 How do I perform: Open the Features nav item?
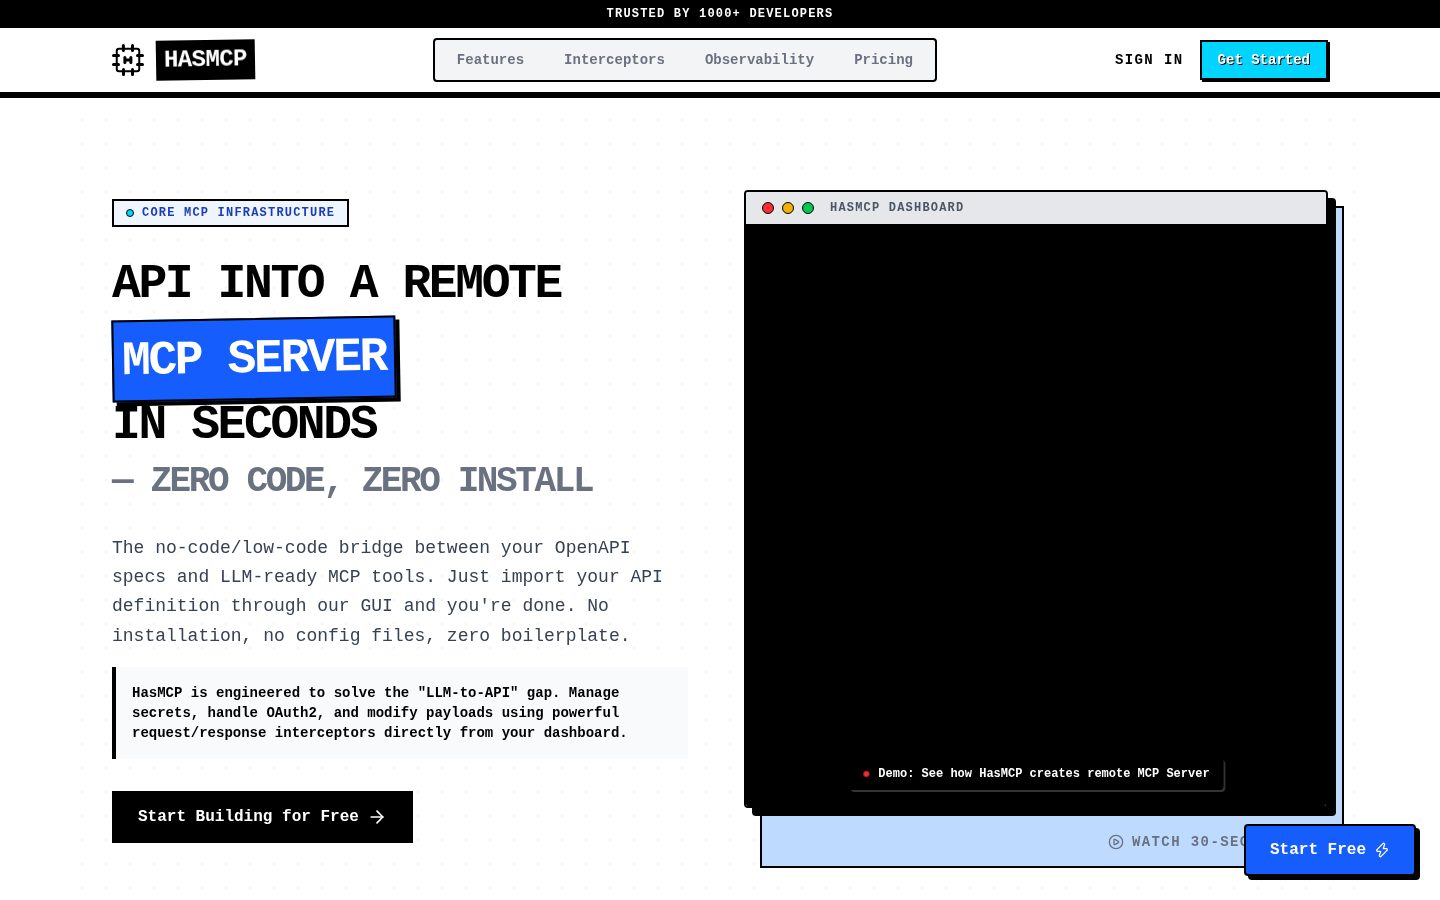(490, 60)
